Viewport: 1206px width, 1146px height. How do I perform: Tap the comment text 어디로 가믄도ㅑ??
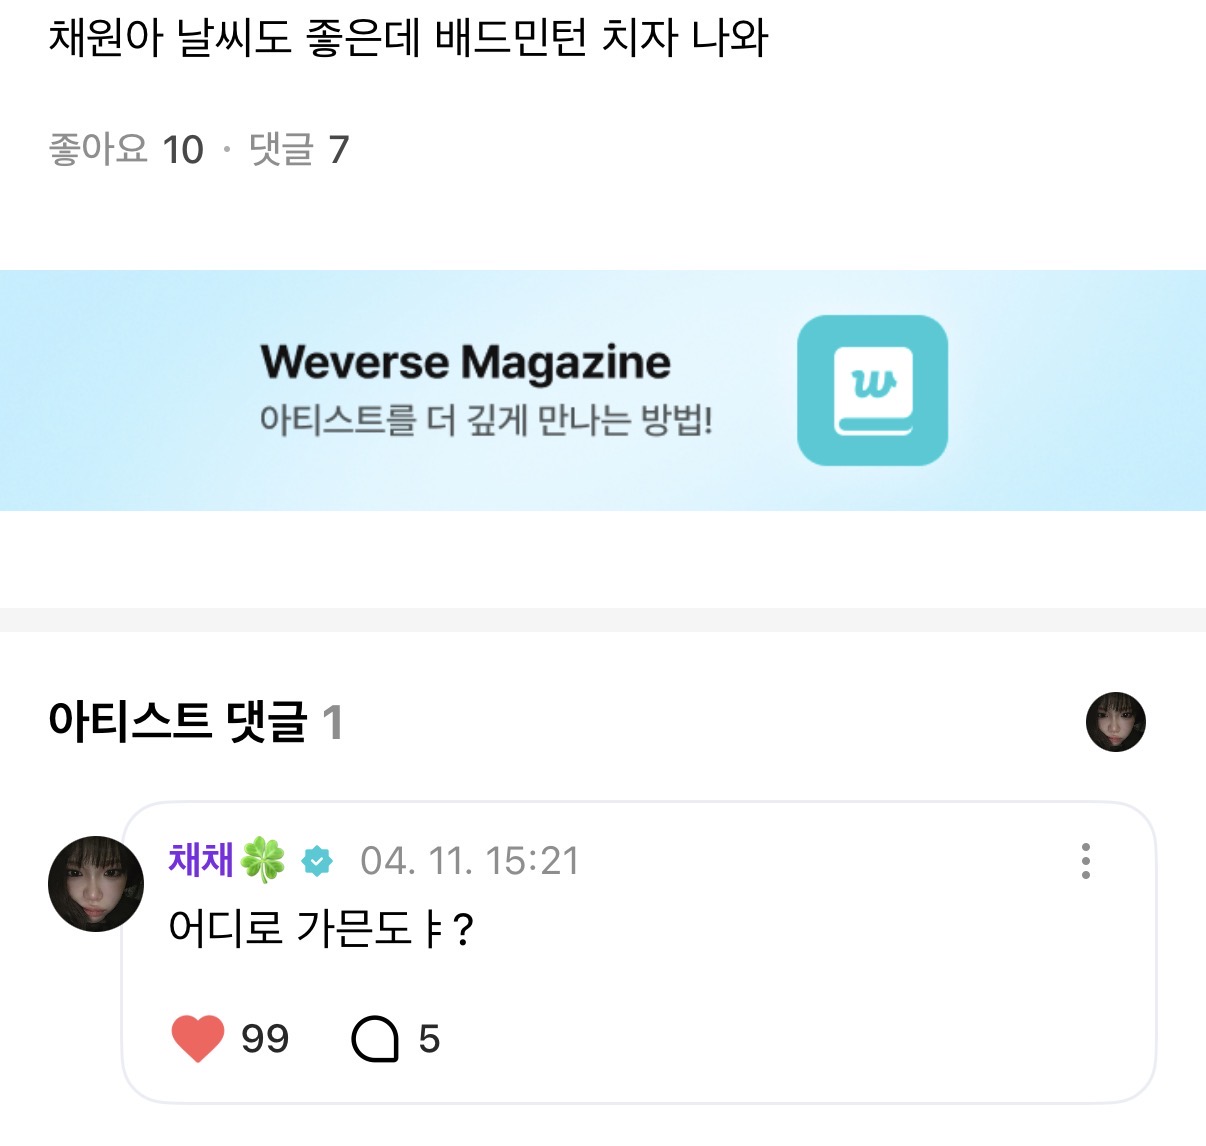click(x=320, y=929)
